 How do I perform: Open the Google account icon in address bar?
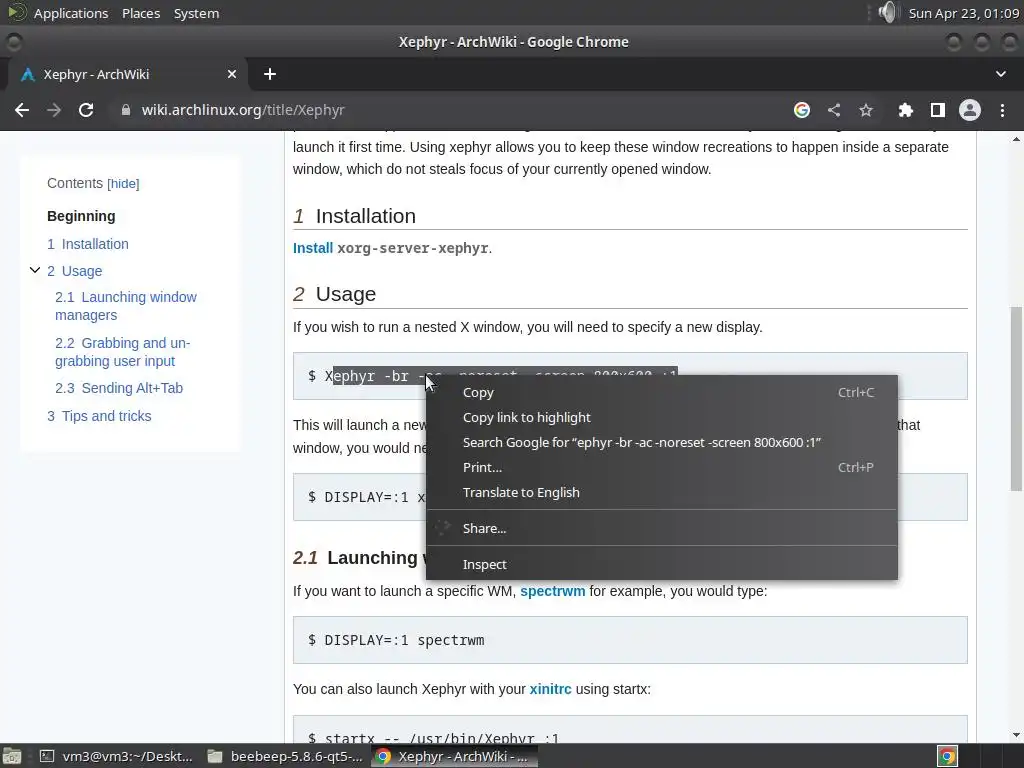pyautogui.click(x=802, y=110)
